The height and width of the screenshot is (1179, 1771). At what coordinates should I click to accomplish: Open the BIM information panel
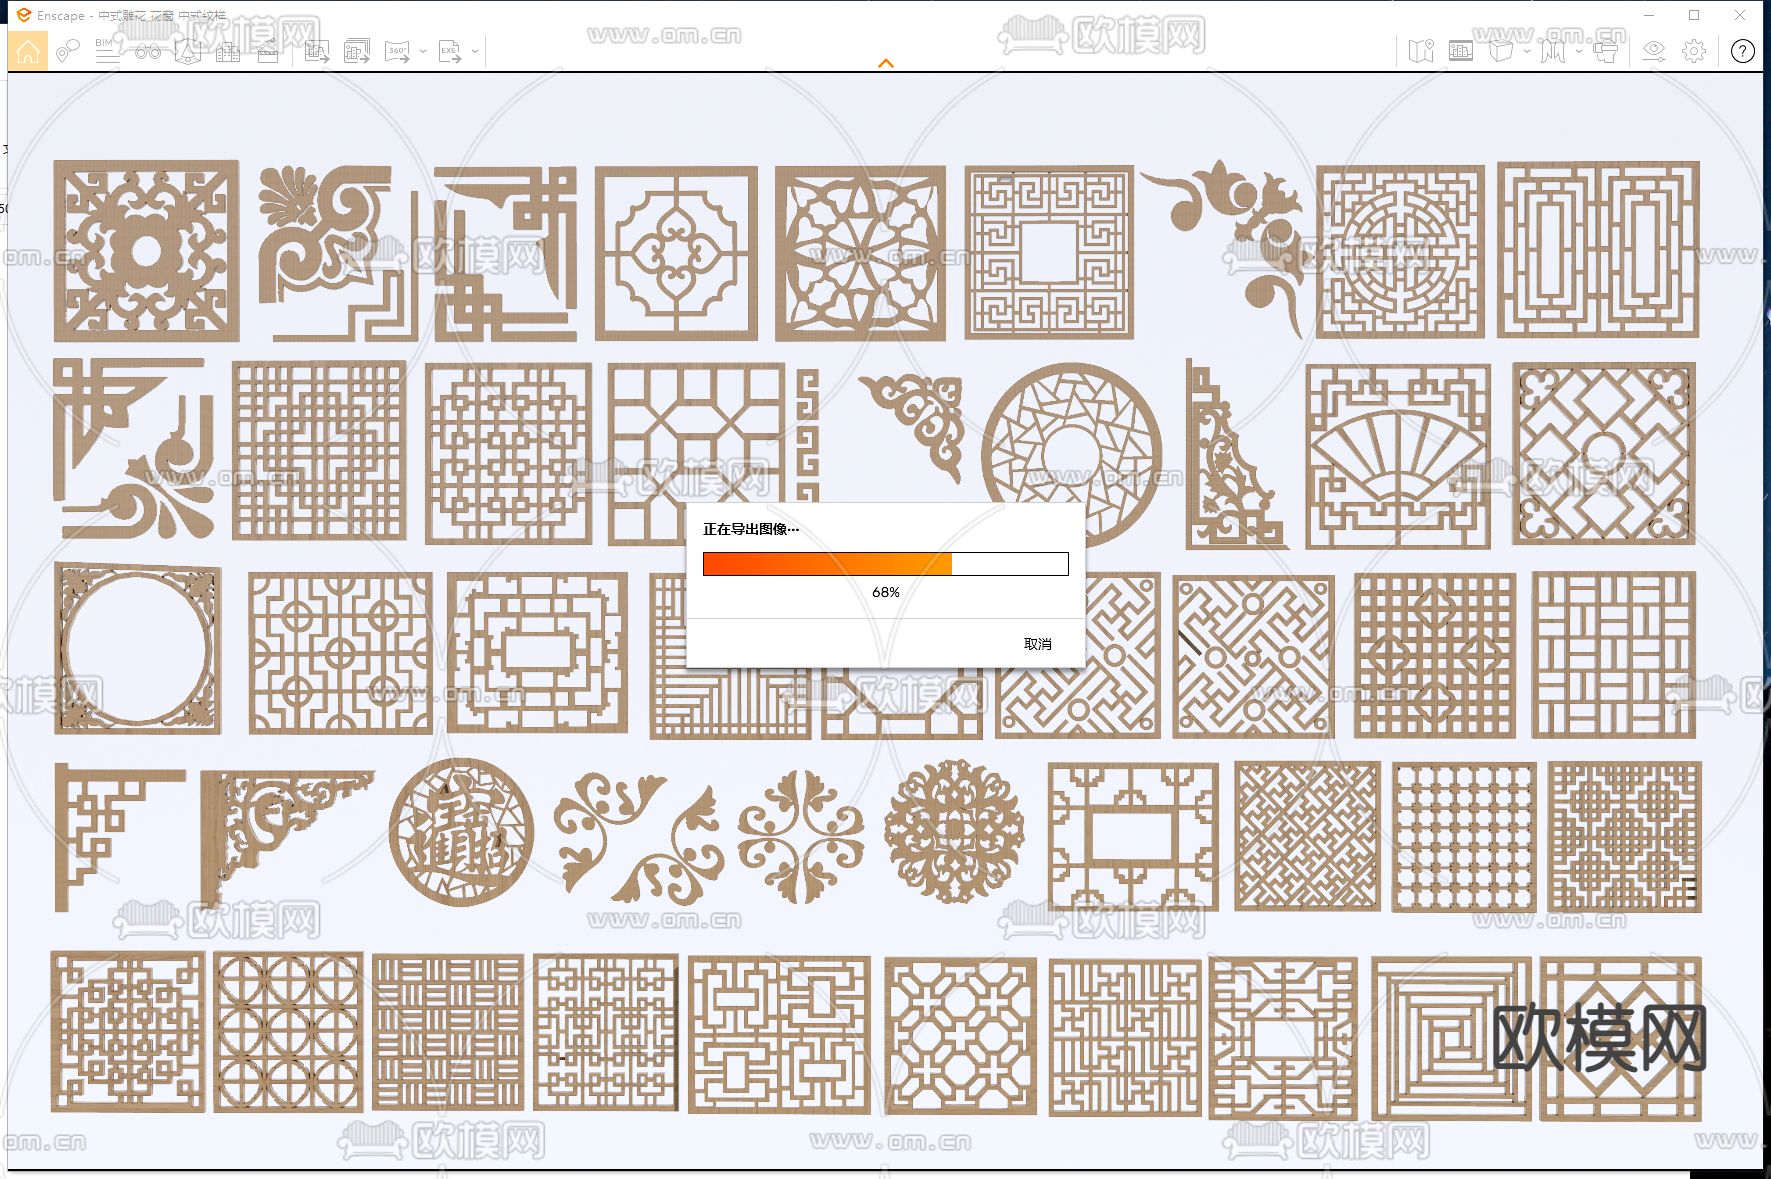107,51
